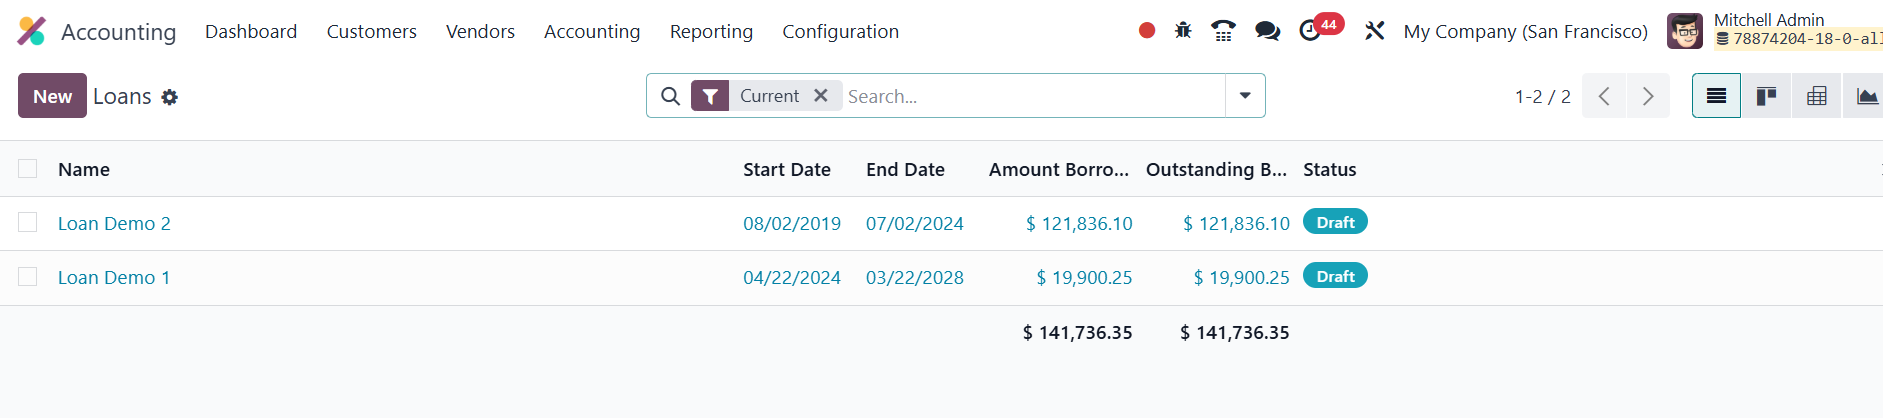Switch to kanban view
The width and height of the screenshot is (1883, 418).
(1766, 96)
